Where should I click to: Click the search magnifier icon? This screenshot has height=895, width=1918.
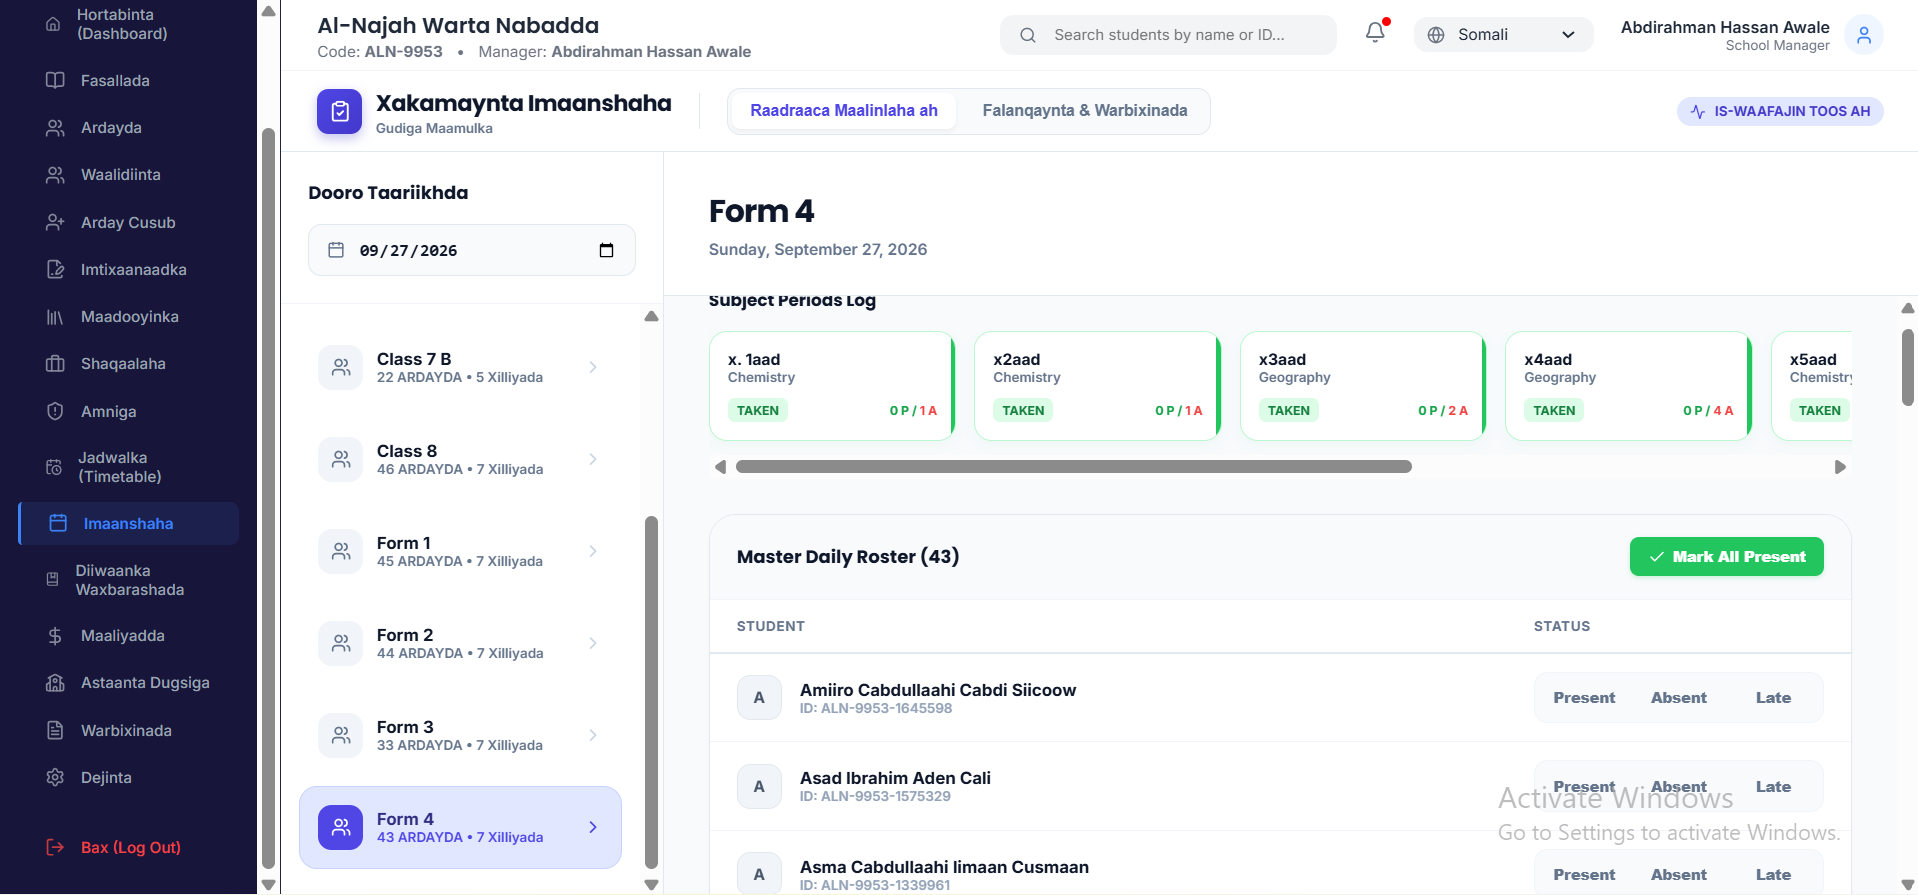tap(1028, 35)
